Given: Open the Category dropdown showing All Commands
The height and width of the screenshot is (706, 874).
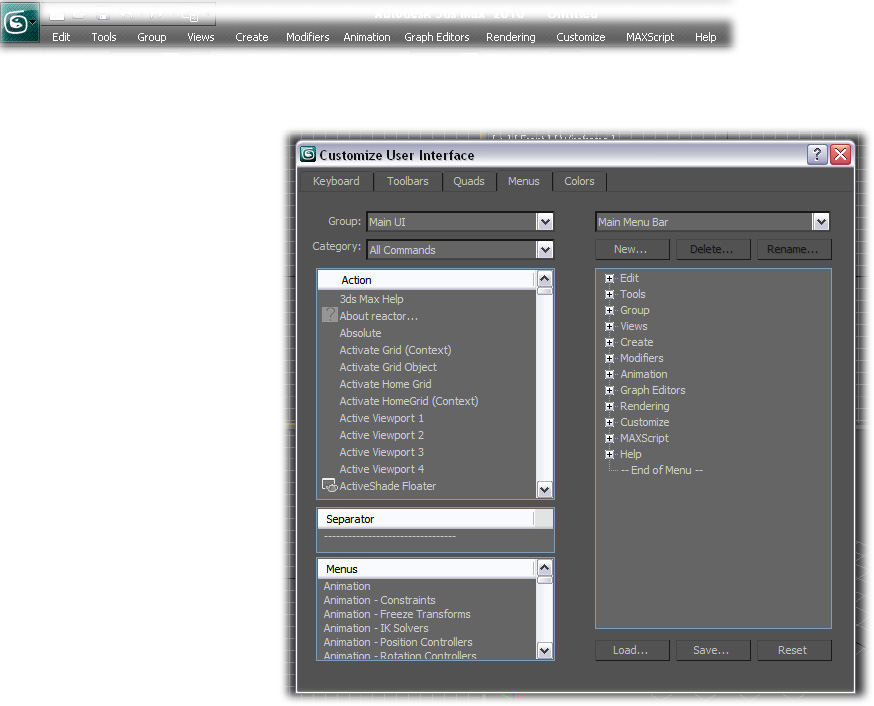Looking at the screenshot, I should [460, 250].
